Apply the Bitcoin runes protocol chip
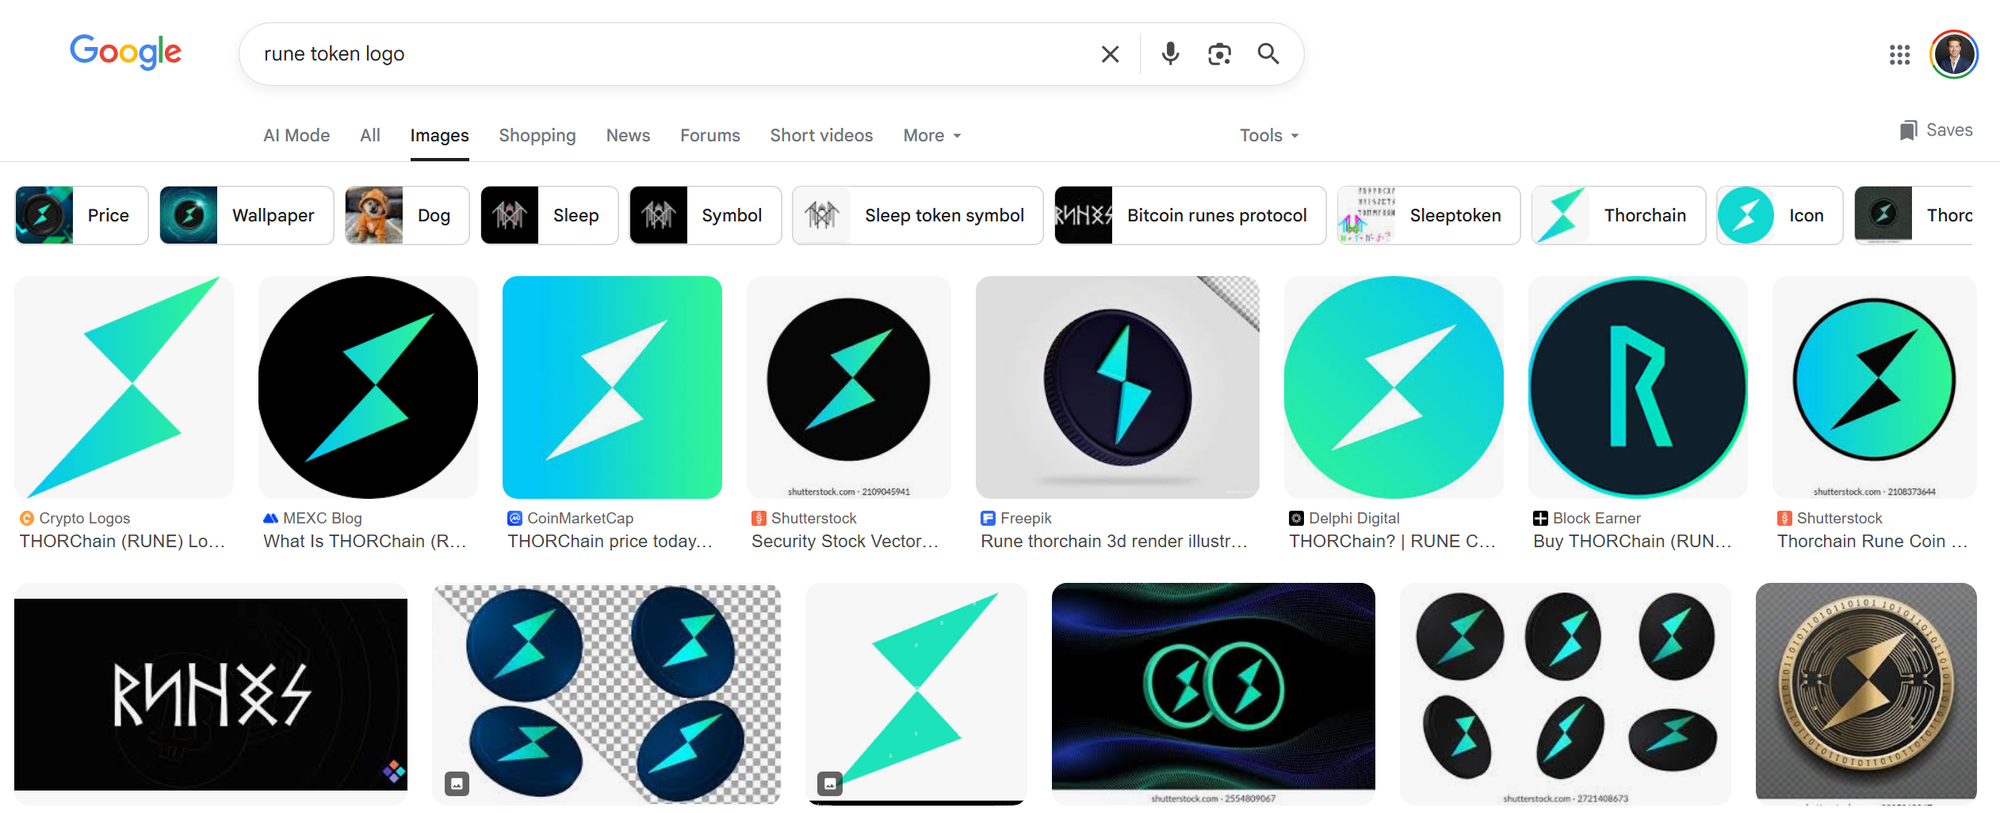This screenshot has height=813, width=2000. tap(1190, 215)
